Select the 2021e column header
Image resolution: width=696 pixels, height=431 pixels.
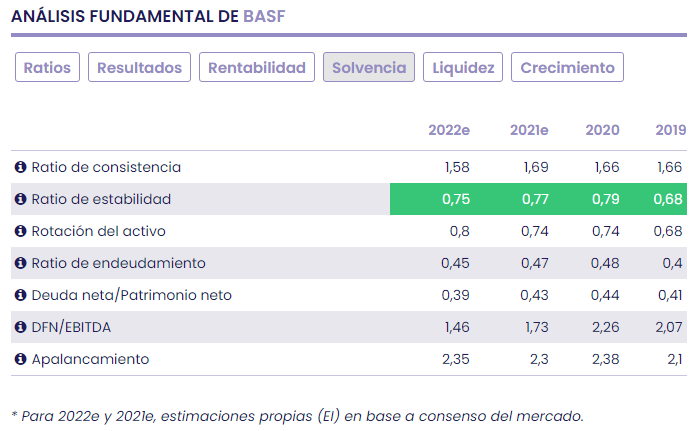529,130
